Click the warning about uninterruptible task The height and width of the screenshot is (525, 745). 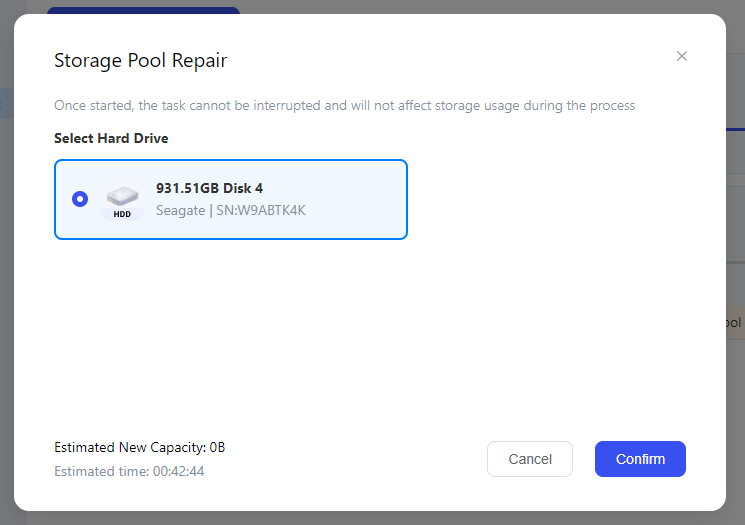point(344,105)
